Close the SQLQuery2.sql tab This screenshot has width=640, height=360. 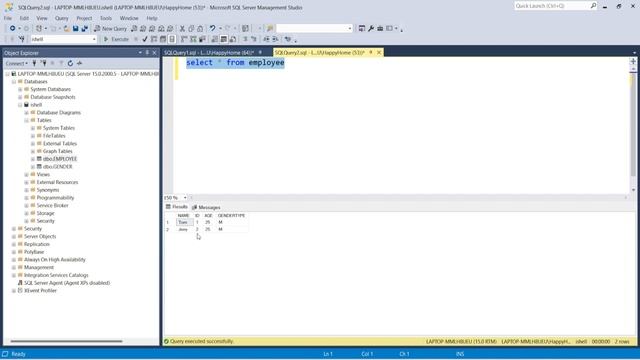[379, 52]
